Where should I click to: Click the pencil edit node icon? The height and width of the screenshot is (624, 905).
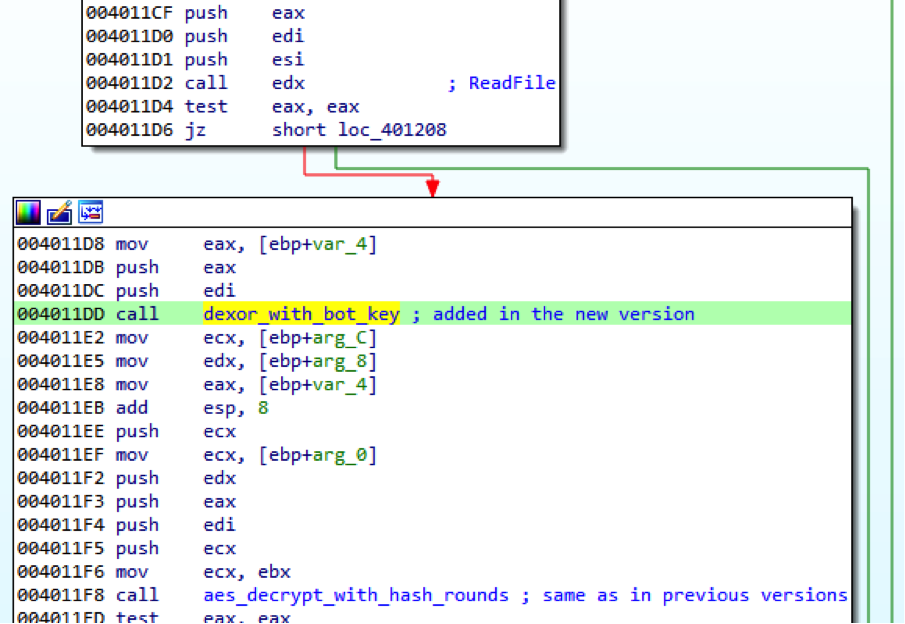(59, 212)
